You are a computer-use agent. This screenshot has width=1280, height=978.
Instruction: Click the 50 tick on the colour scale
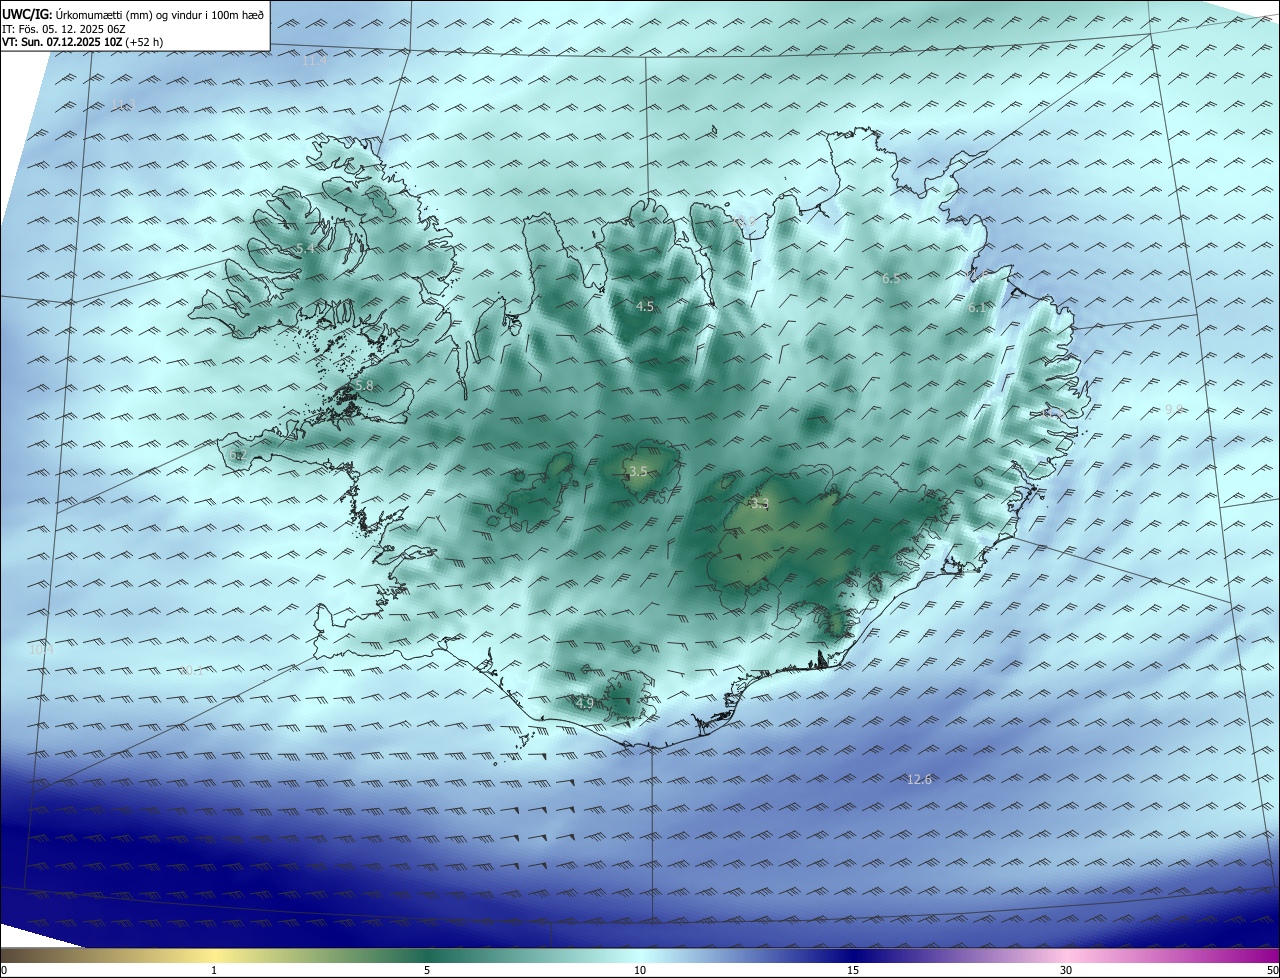(x=1272, y=971)
